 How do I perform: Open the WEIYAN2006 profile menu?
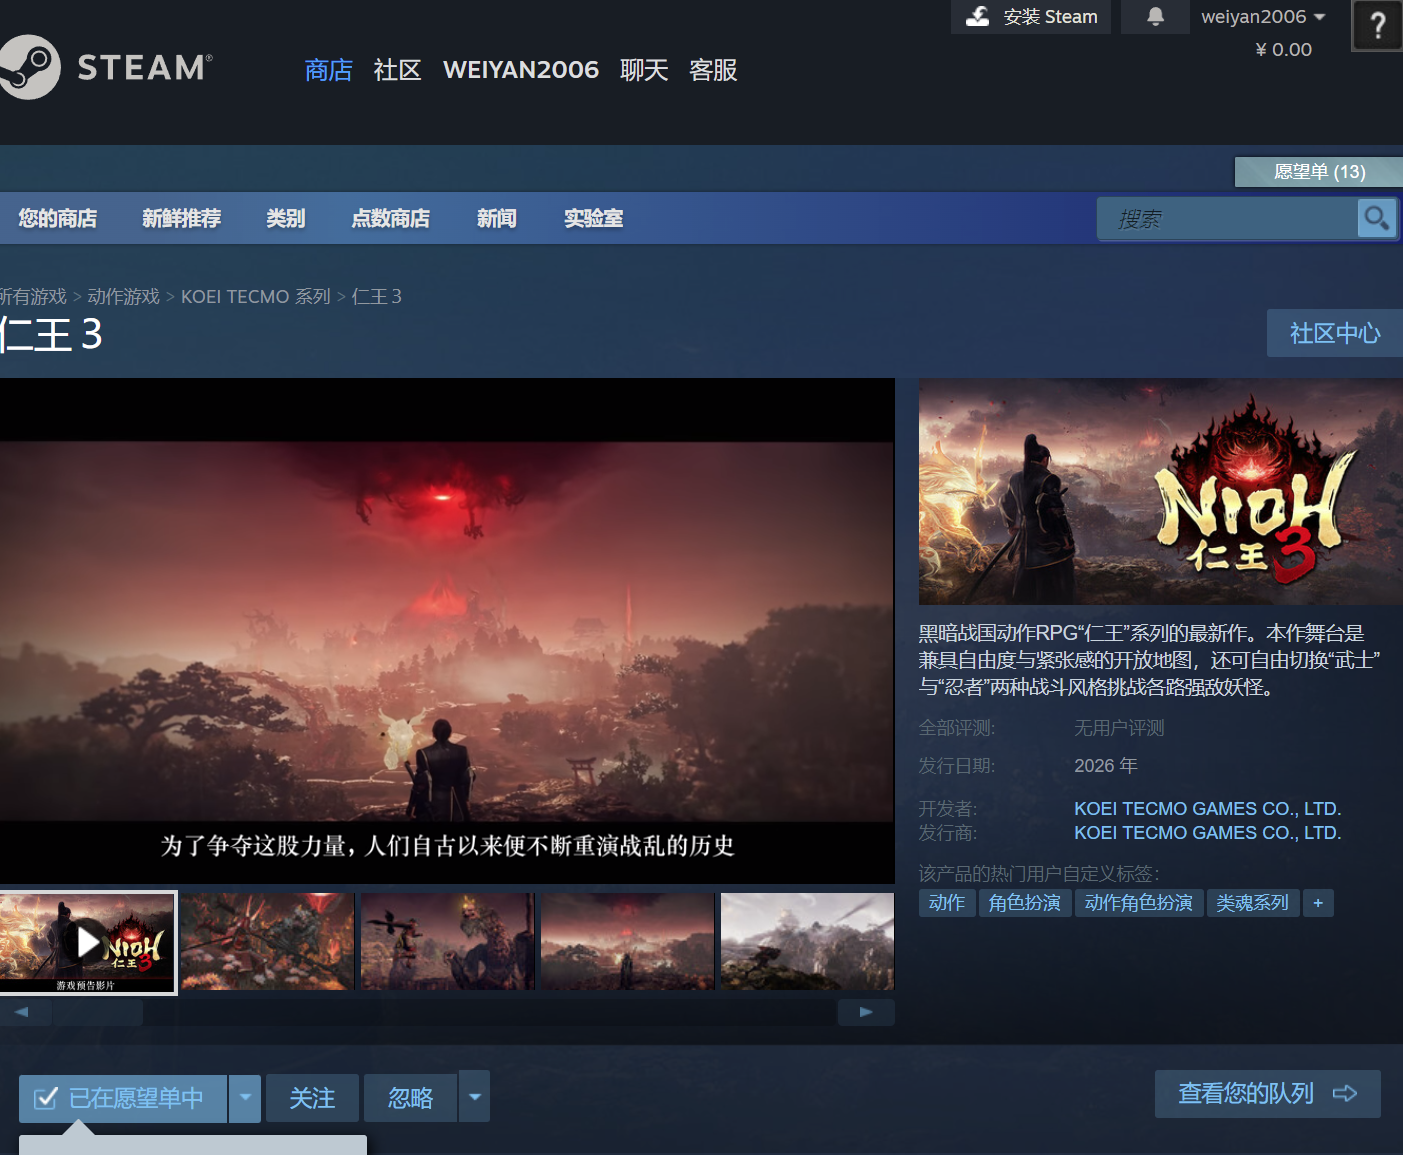coord(521,70)
